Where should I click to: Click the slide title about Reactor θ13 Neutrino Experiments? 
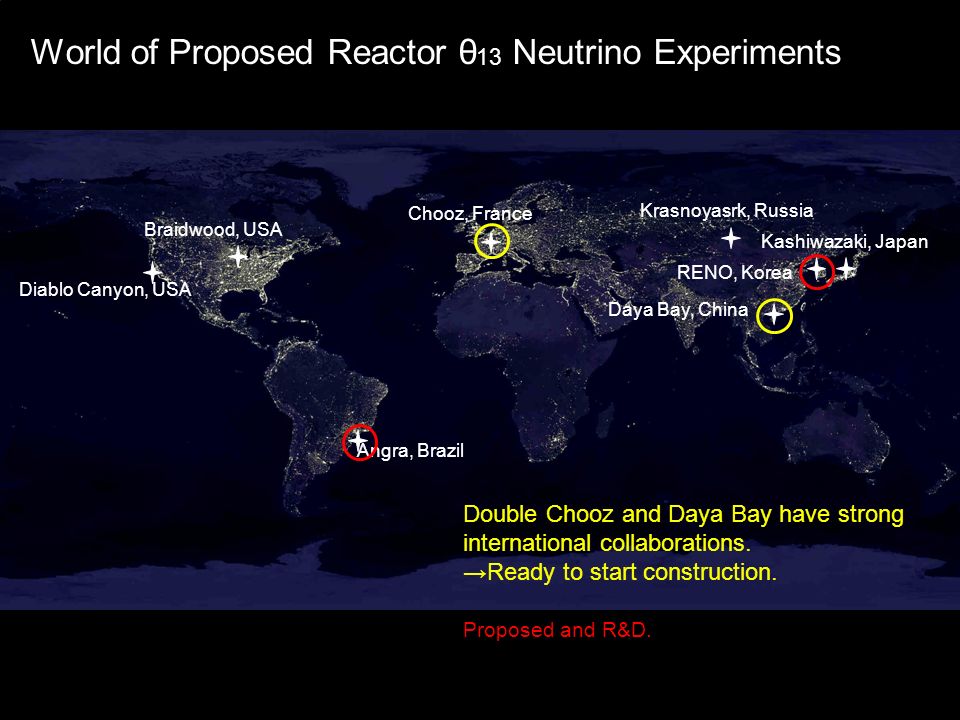[x=435, y=52]
